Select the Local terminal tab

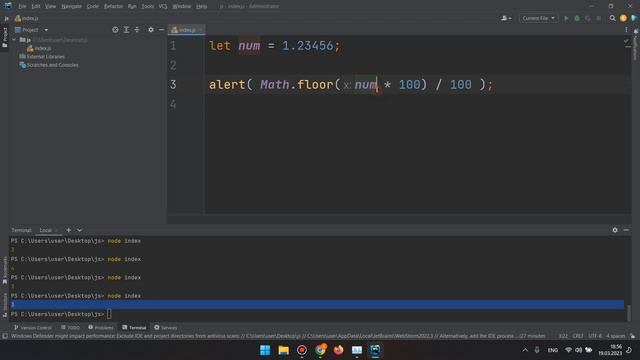(x=45, y=230)
